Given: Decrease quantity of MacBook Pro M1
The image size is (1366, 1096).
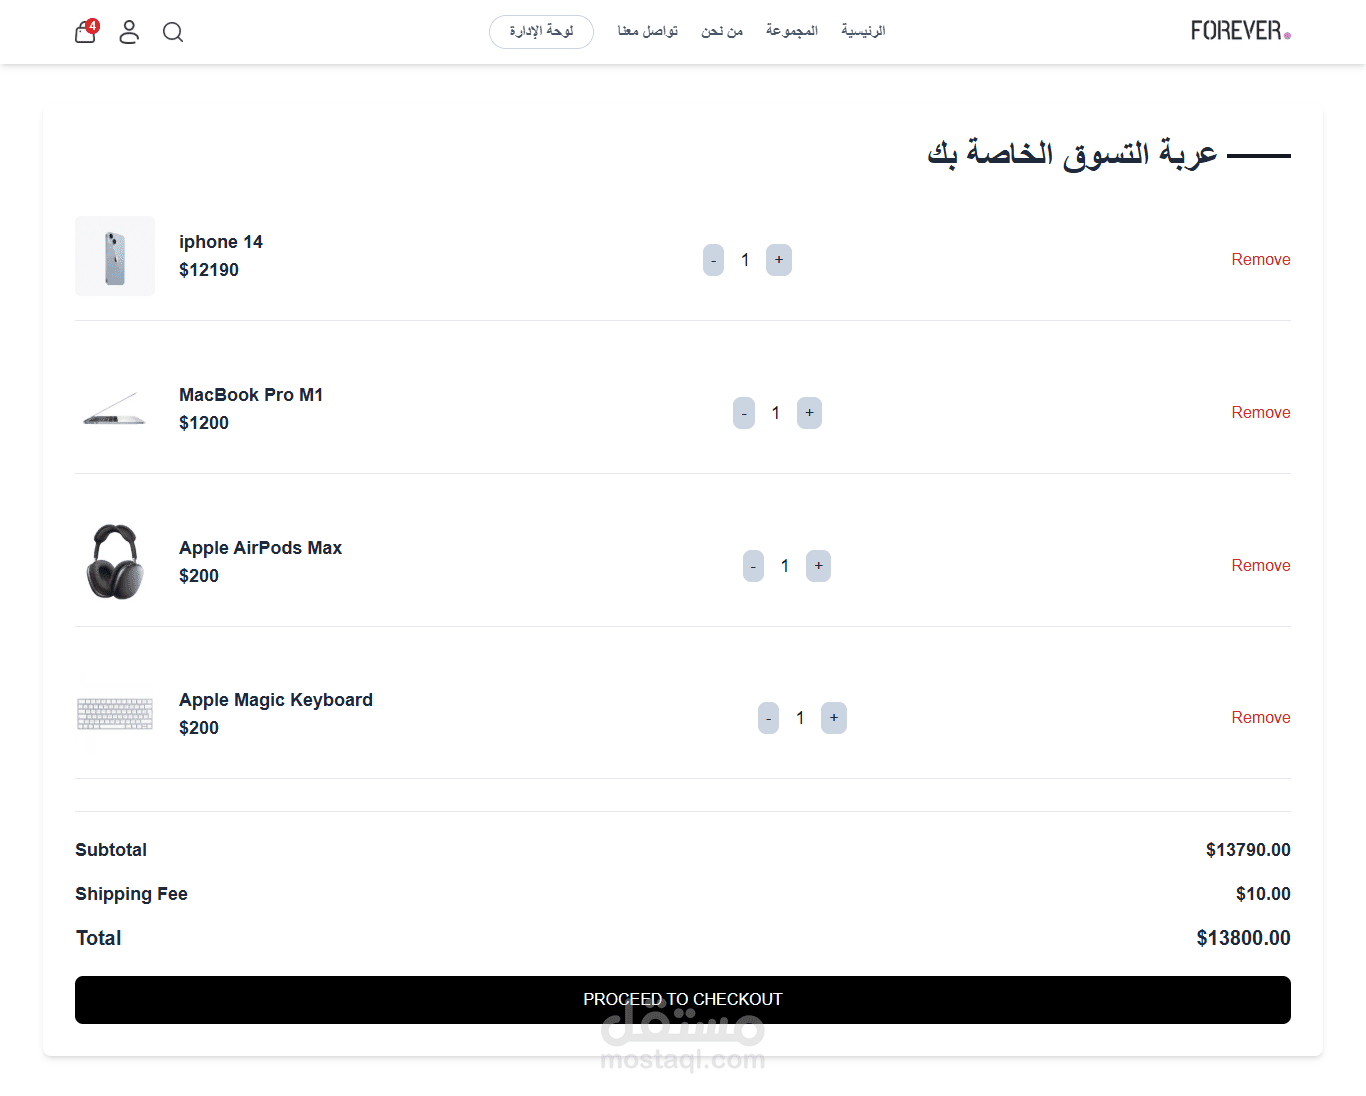Looking at the screenshot, I should tap(744, 413).
